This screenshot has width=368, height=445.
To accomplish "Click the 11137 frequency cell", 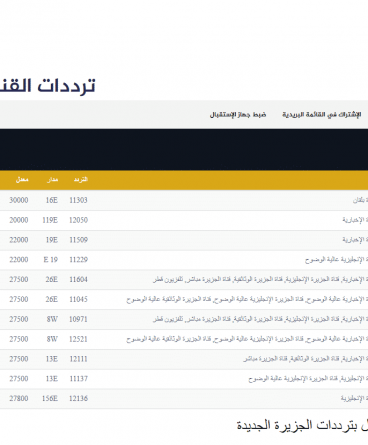I will point(78,379).
